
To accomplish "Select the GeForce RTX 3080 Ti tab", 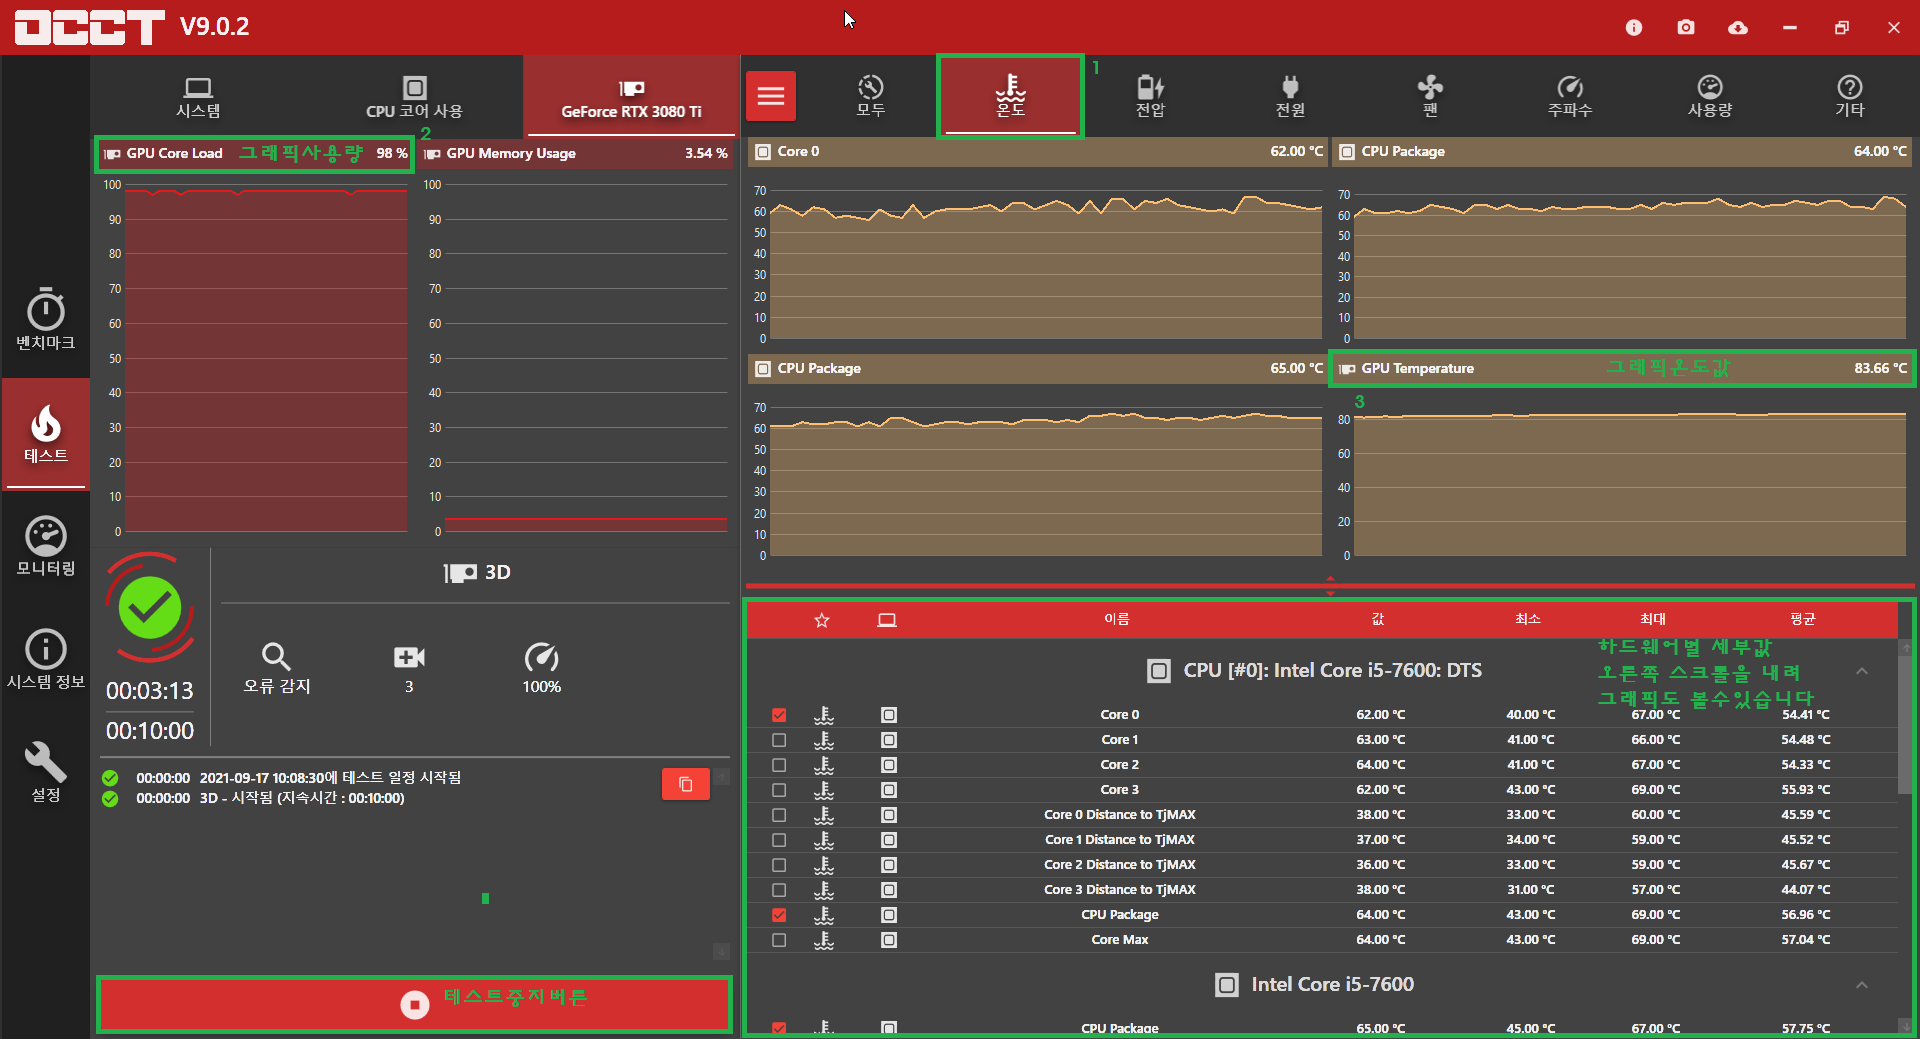I will pyautogui.click(x=631, y=97).
